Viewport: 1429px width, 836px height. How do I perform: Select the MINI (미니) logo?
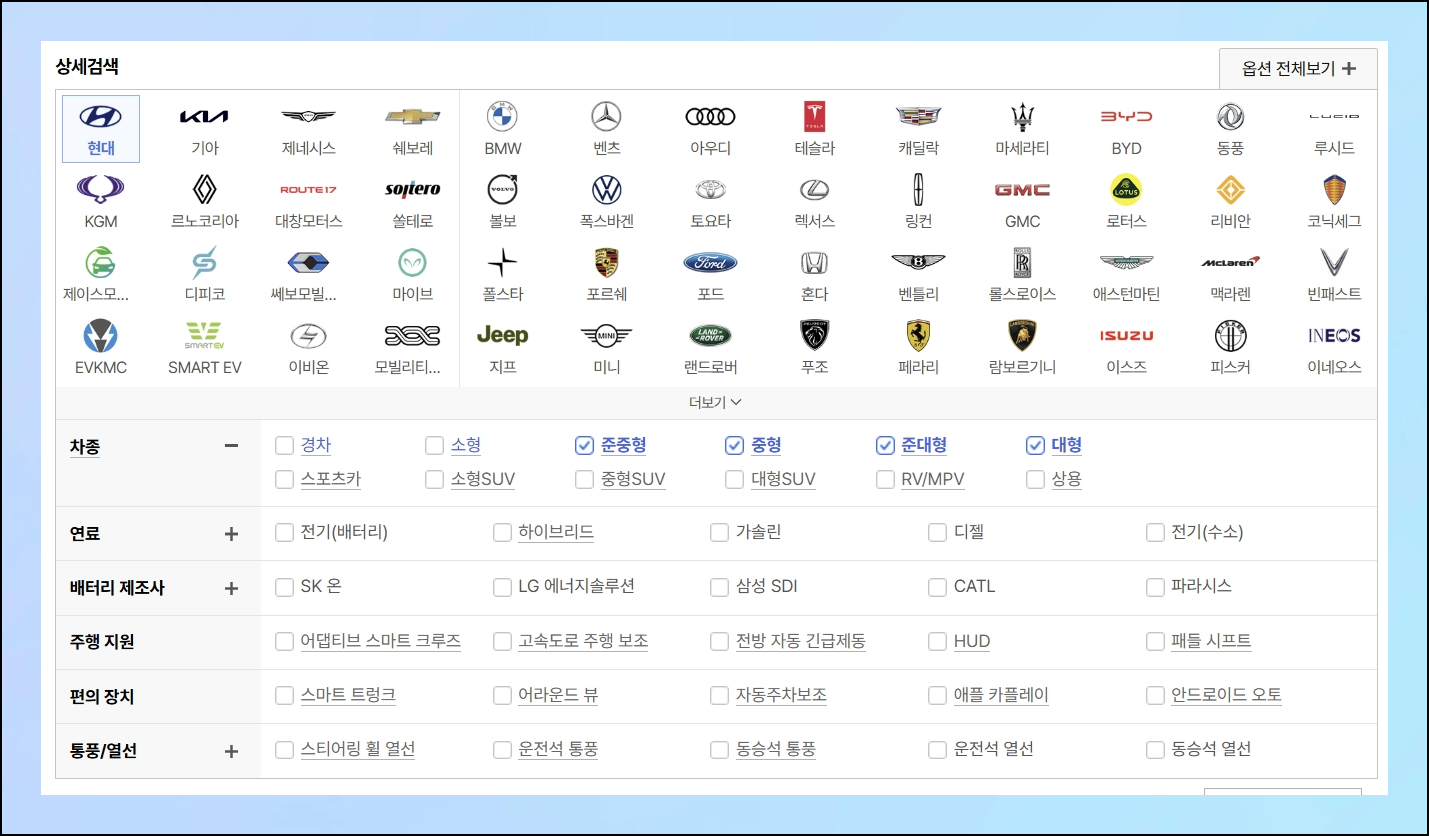(606, 335)
